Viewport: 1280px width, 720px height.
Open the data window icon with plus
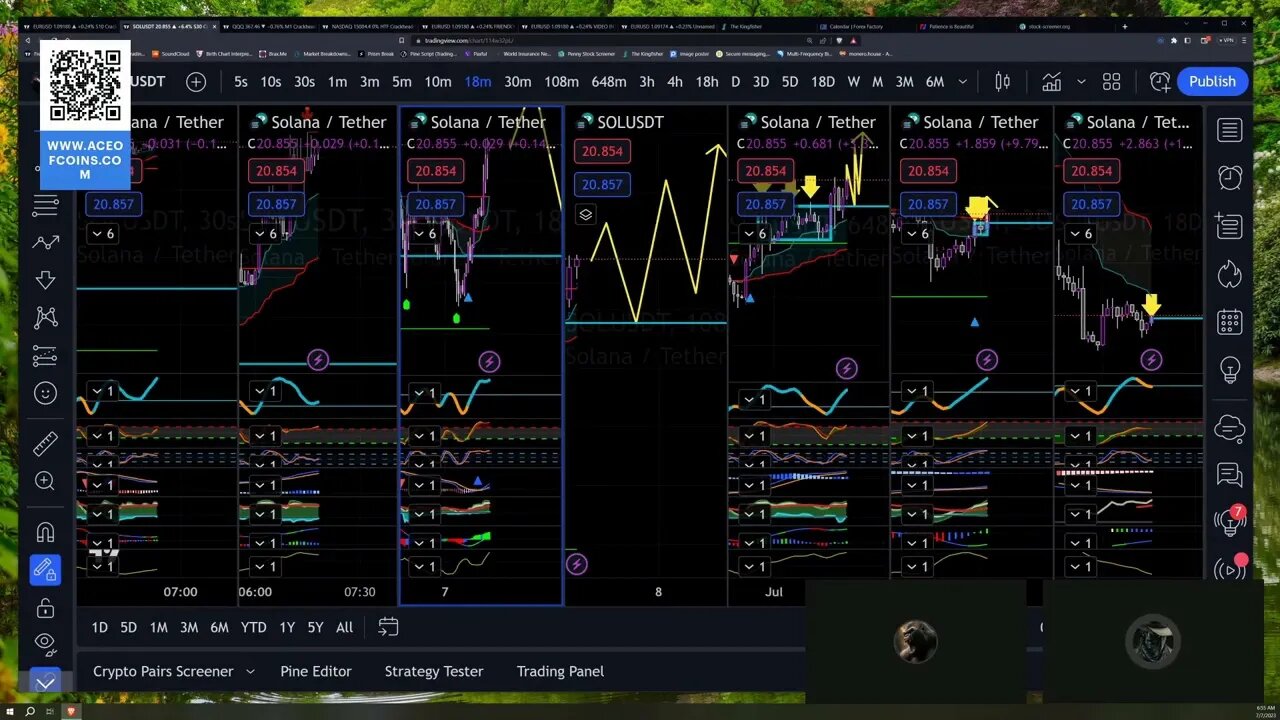[1229, 226]
